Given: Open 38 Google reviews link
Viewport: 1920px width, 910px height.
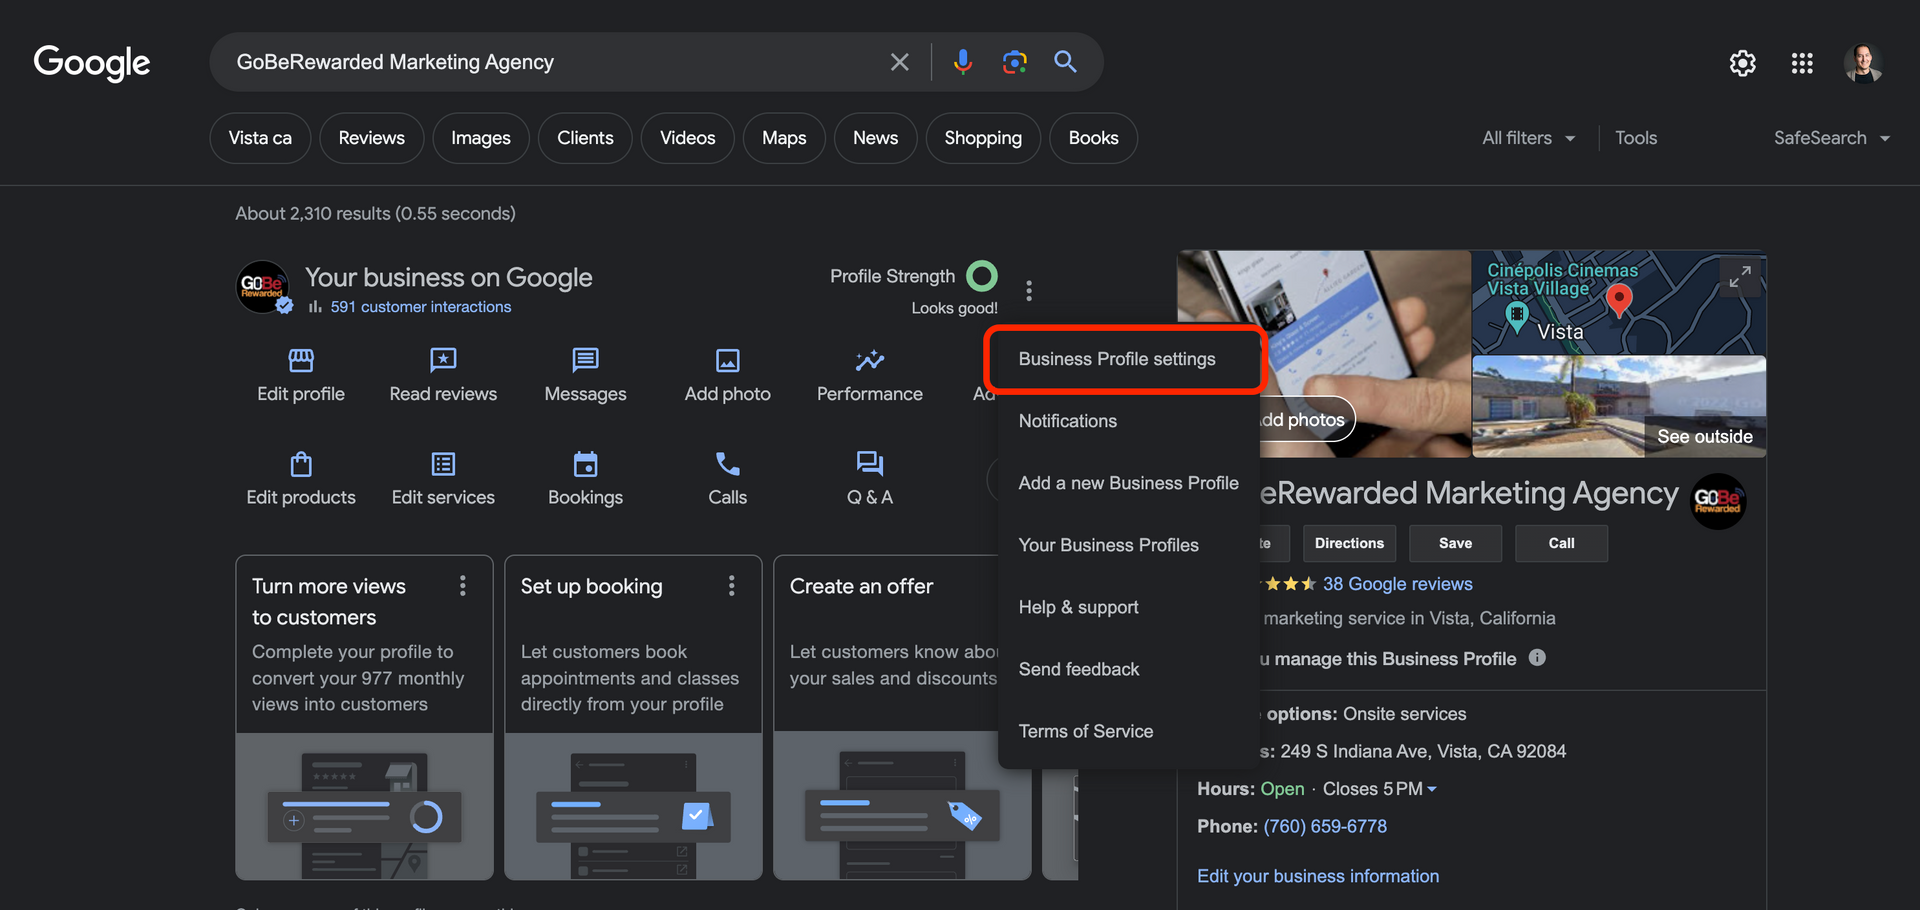Looking at the screenshot, I should click(1397, 584).
